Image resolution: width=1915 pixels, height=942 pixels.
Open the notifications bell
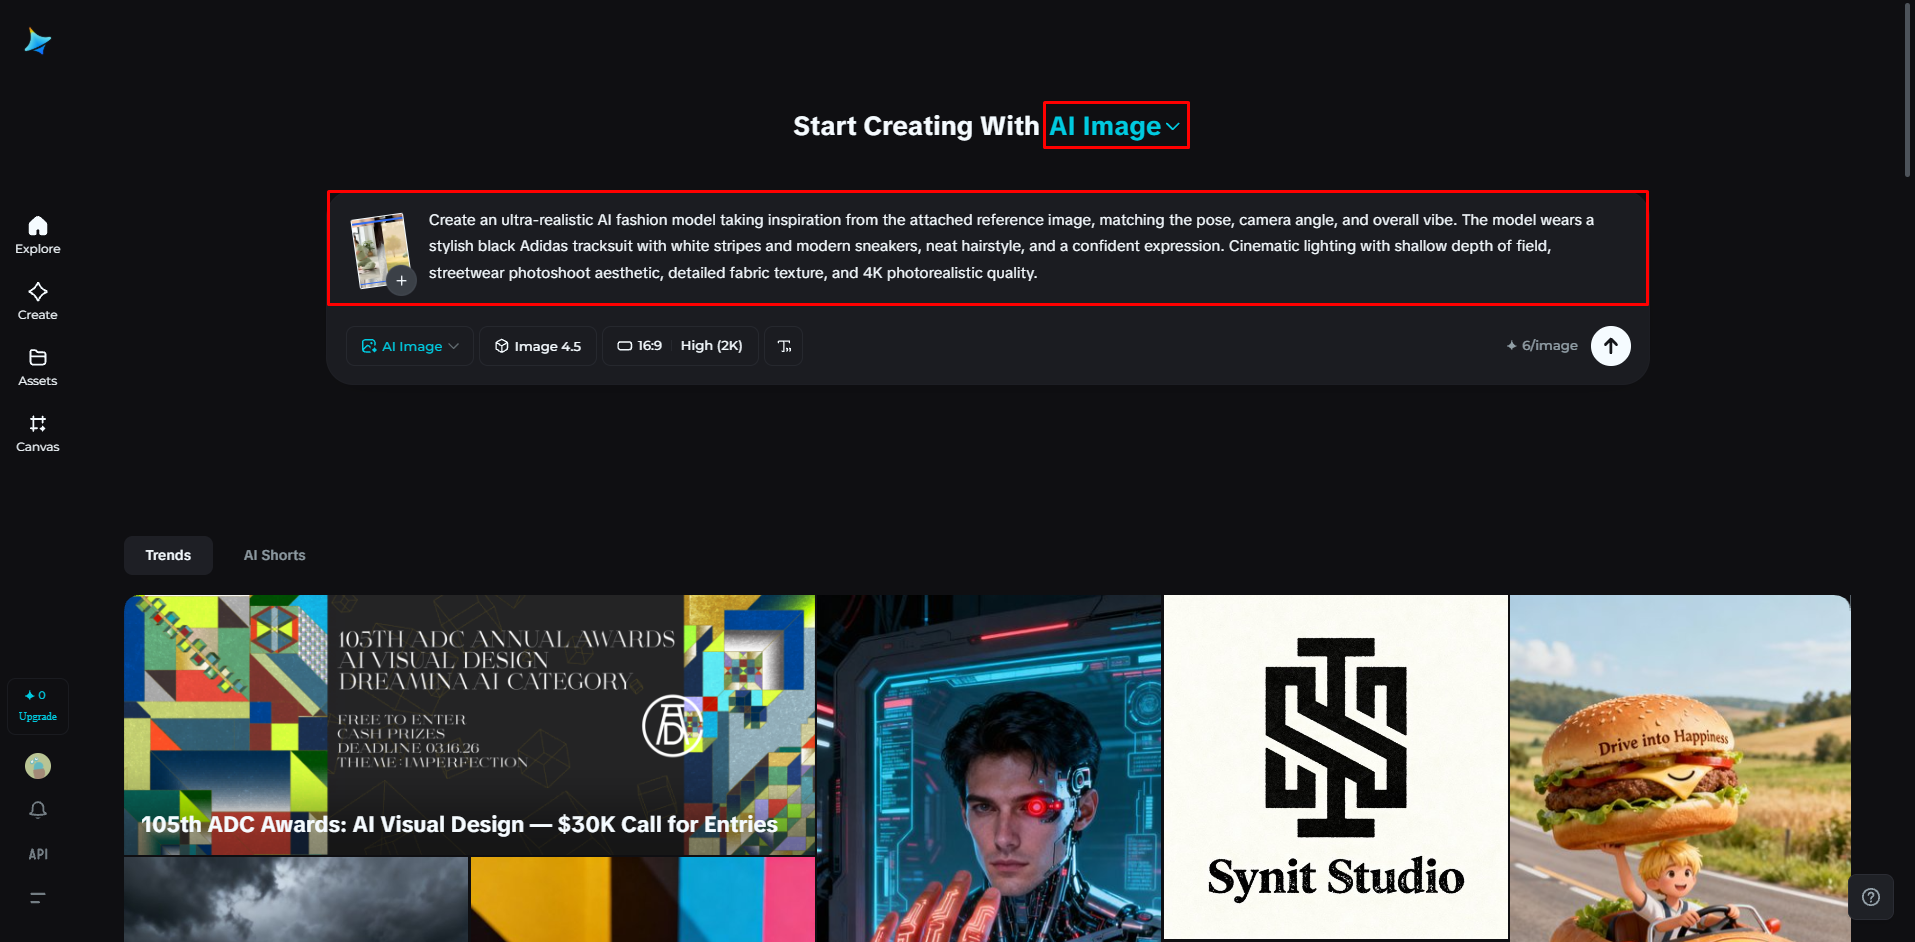pos(38,810)
